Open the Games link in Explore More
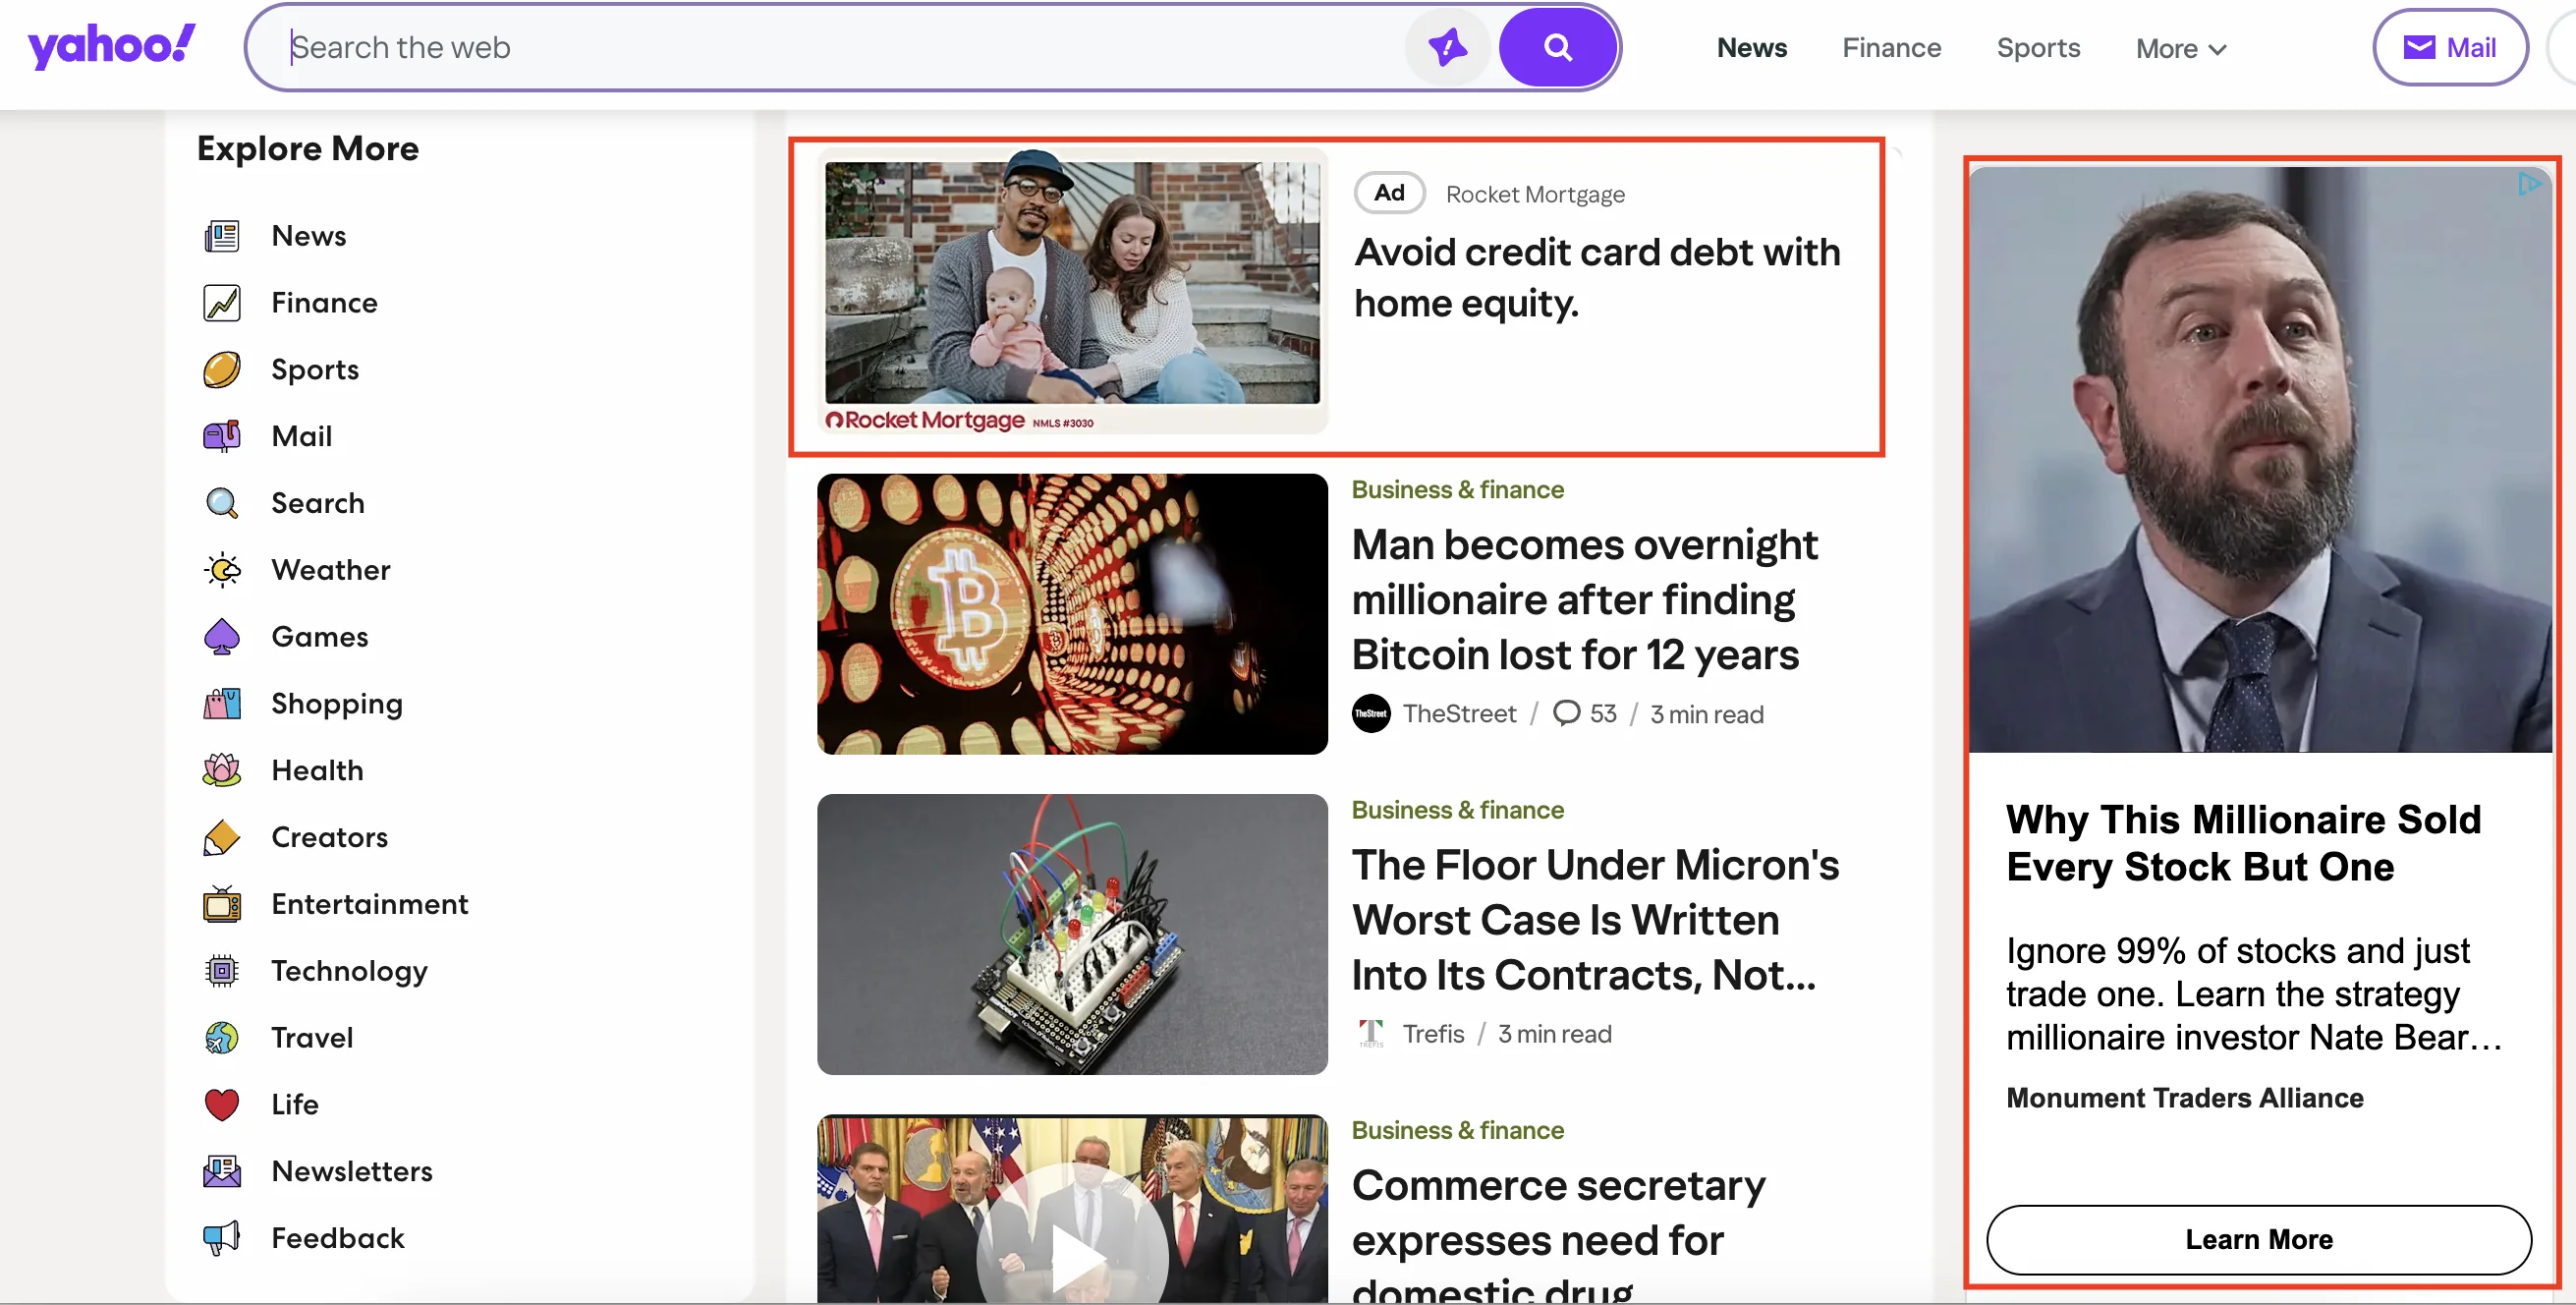 tap(320, 637)
